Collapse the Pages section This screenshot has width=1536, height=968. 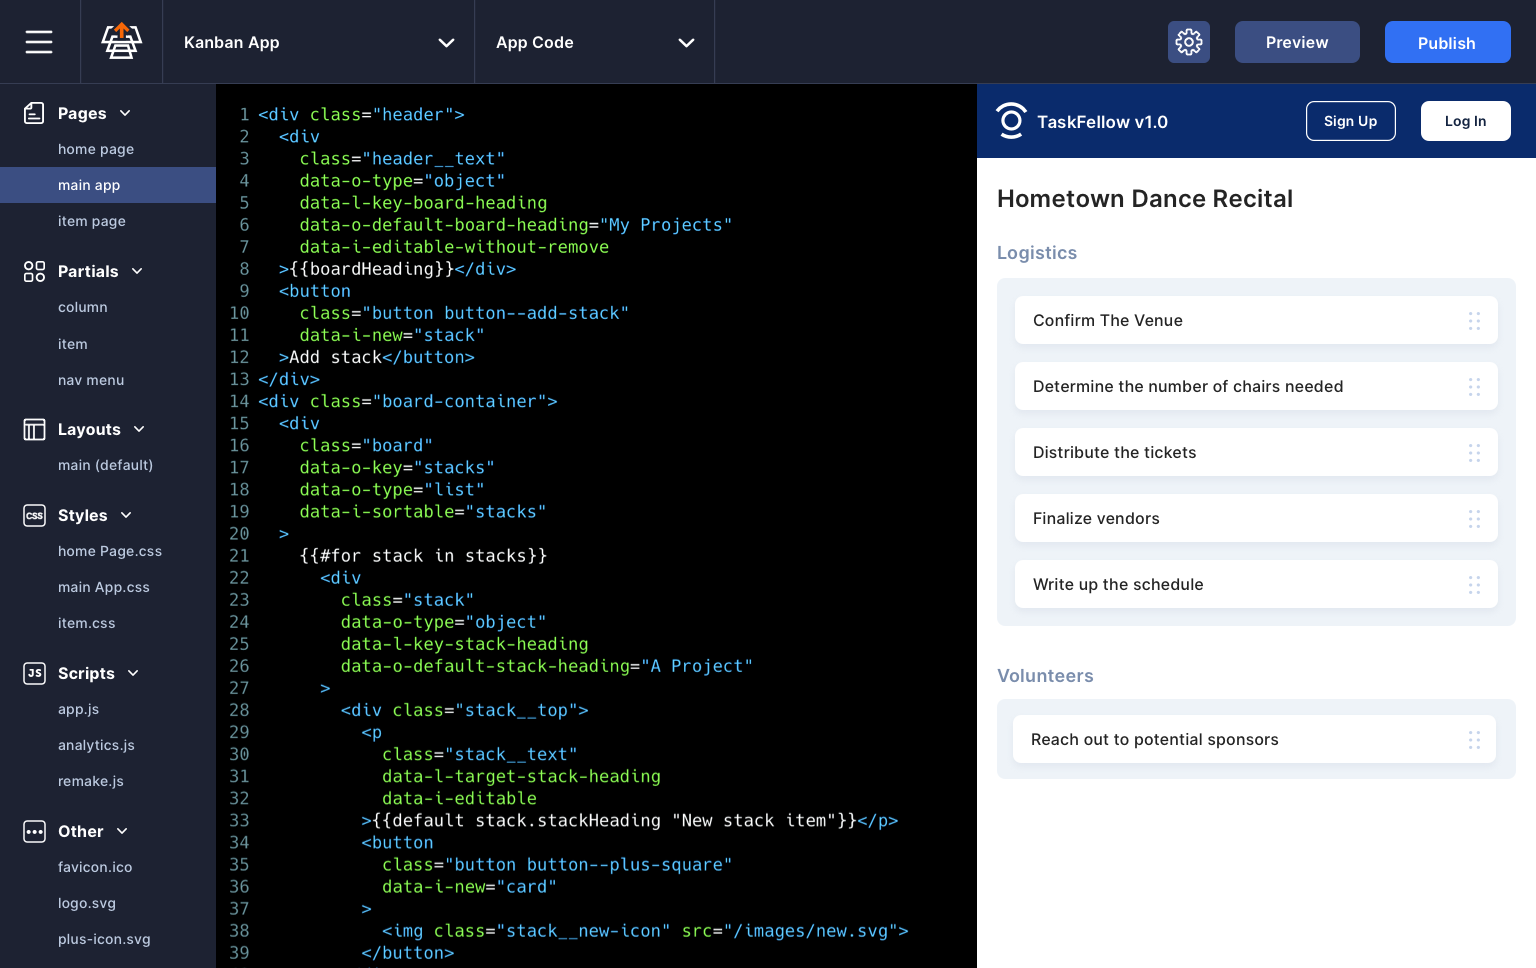tap(124, 113)
